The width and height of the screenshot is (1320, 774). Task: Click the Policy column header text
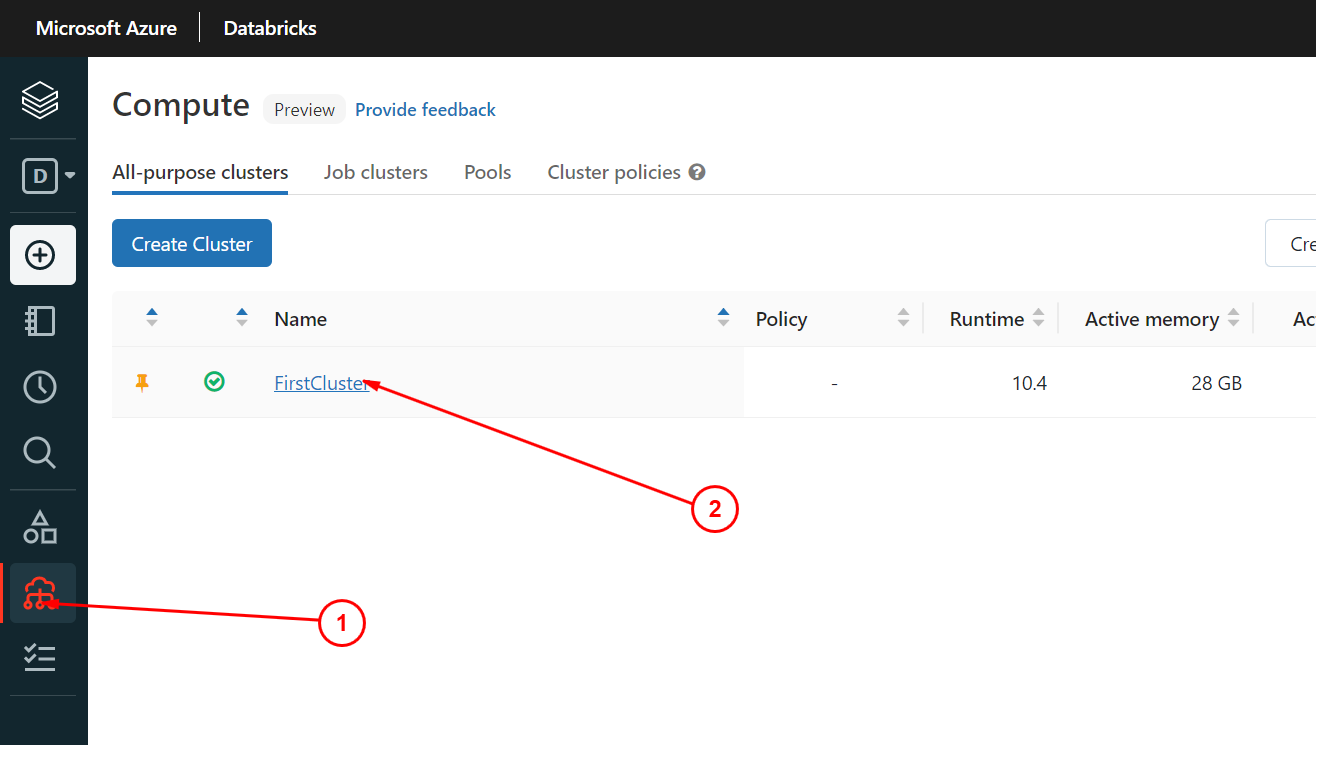pyautogui.click(x=782, y=319)
